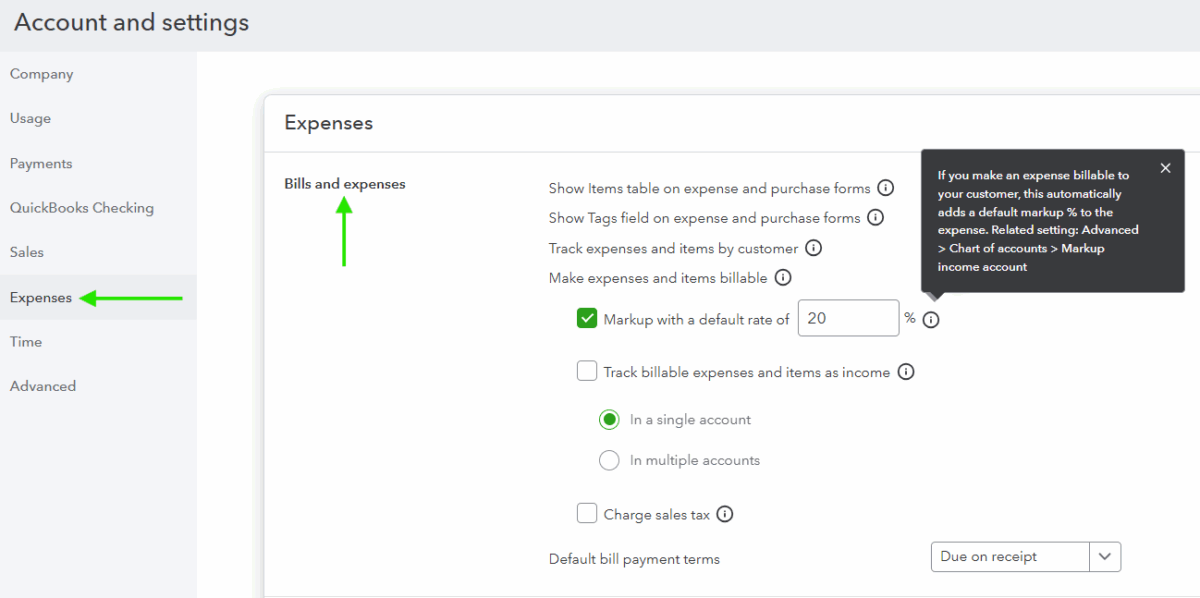1200x598 pixels.
Task: Open the Advanced settings tab
Action: 43,385
